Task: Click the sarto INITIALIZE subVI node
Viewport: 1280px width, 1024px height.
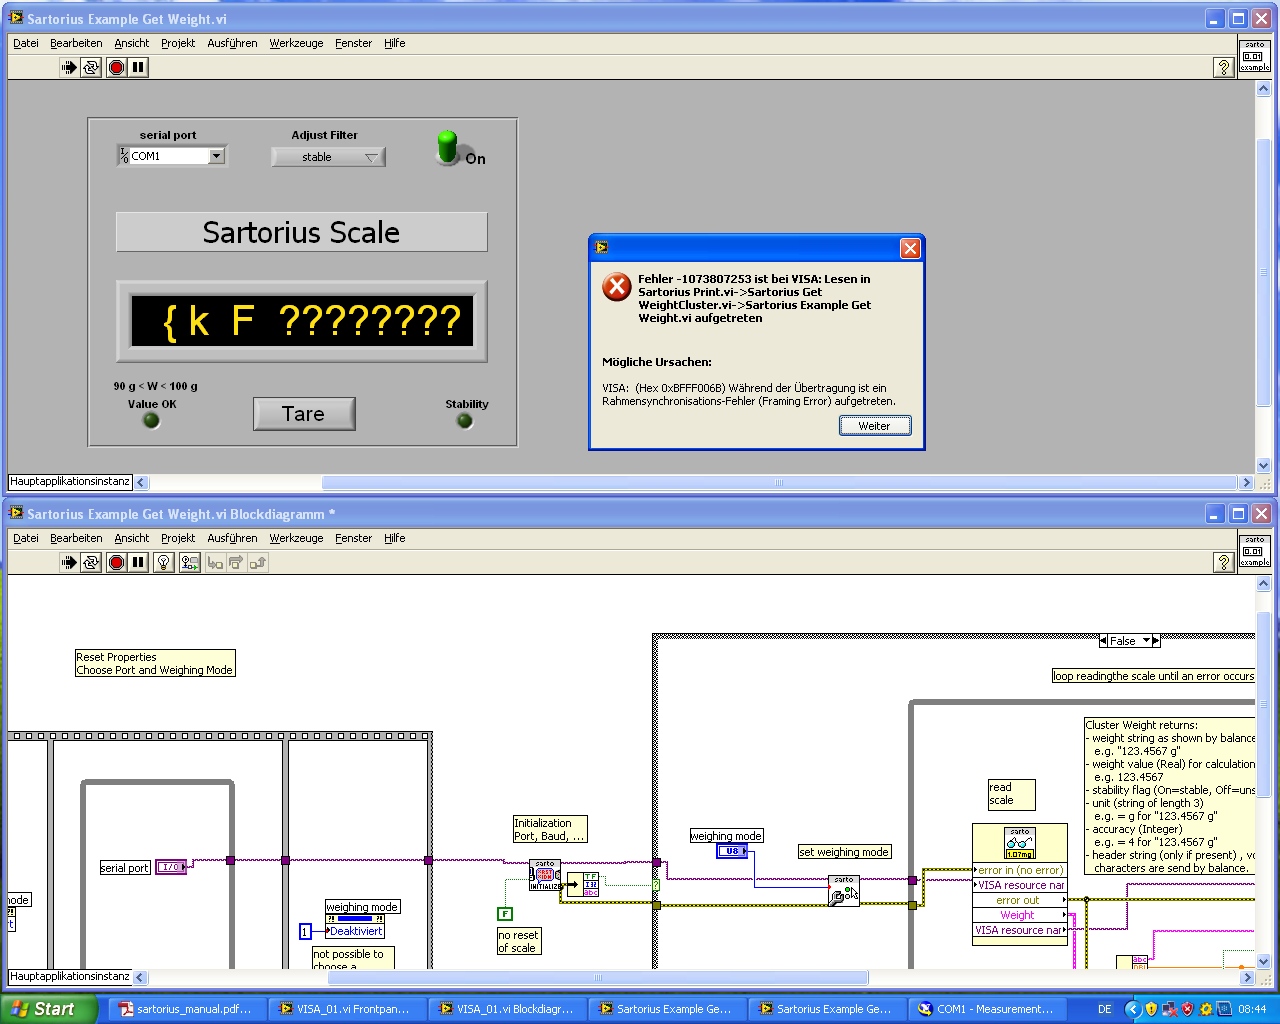Action: click(x=545, y=875)
